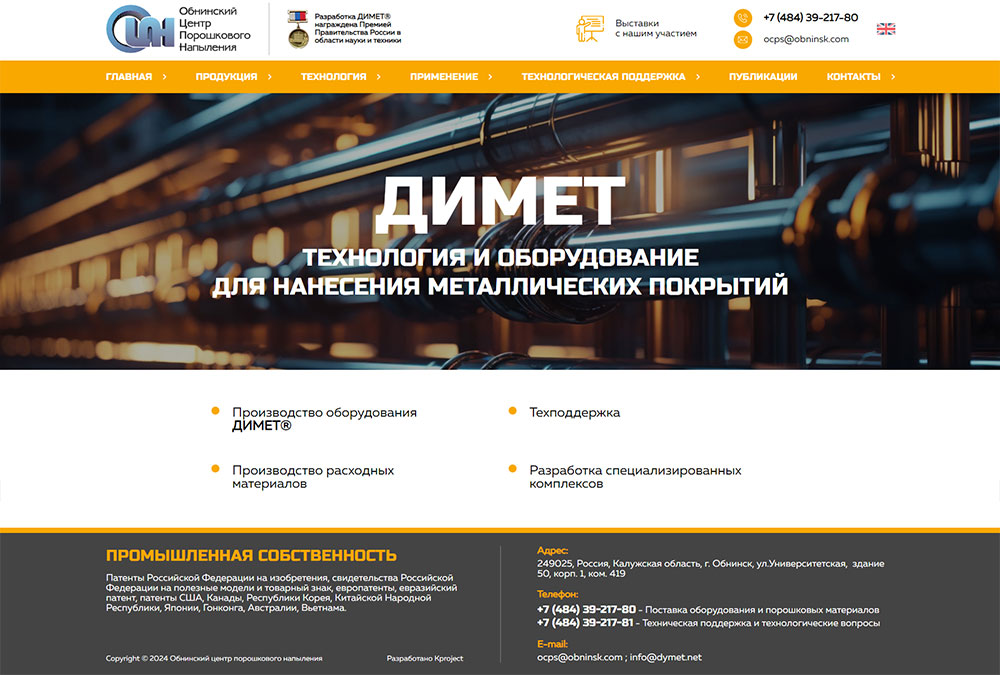
Task: Expand the chevron next to Главная
Action: [x=165, y=77]
